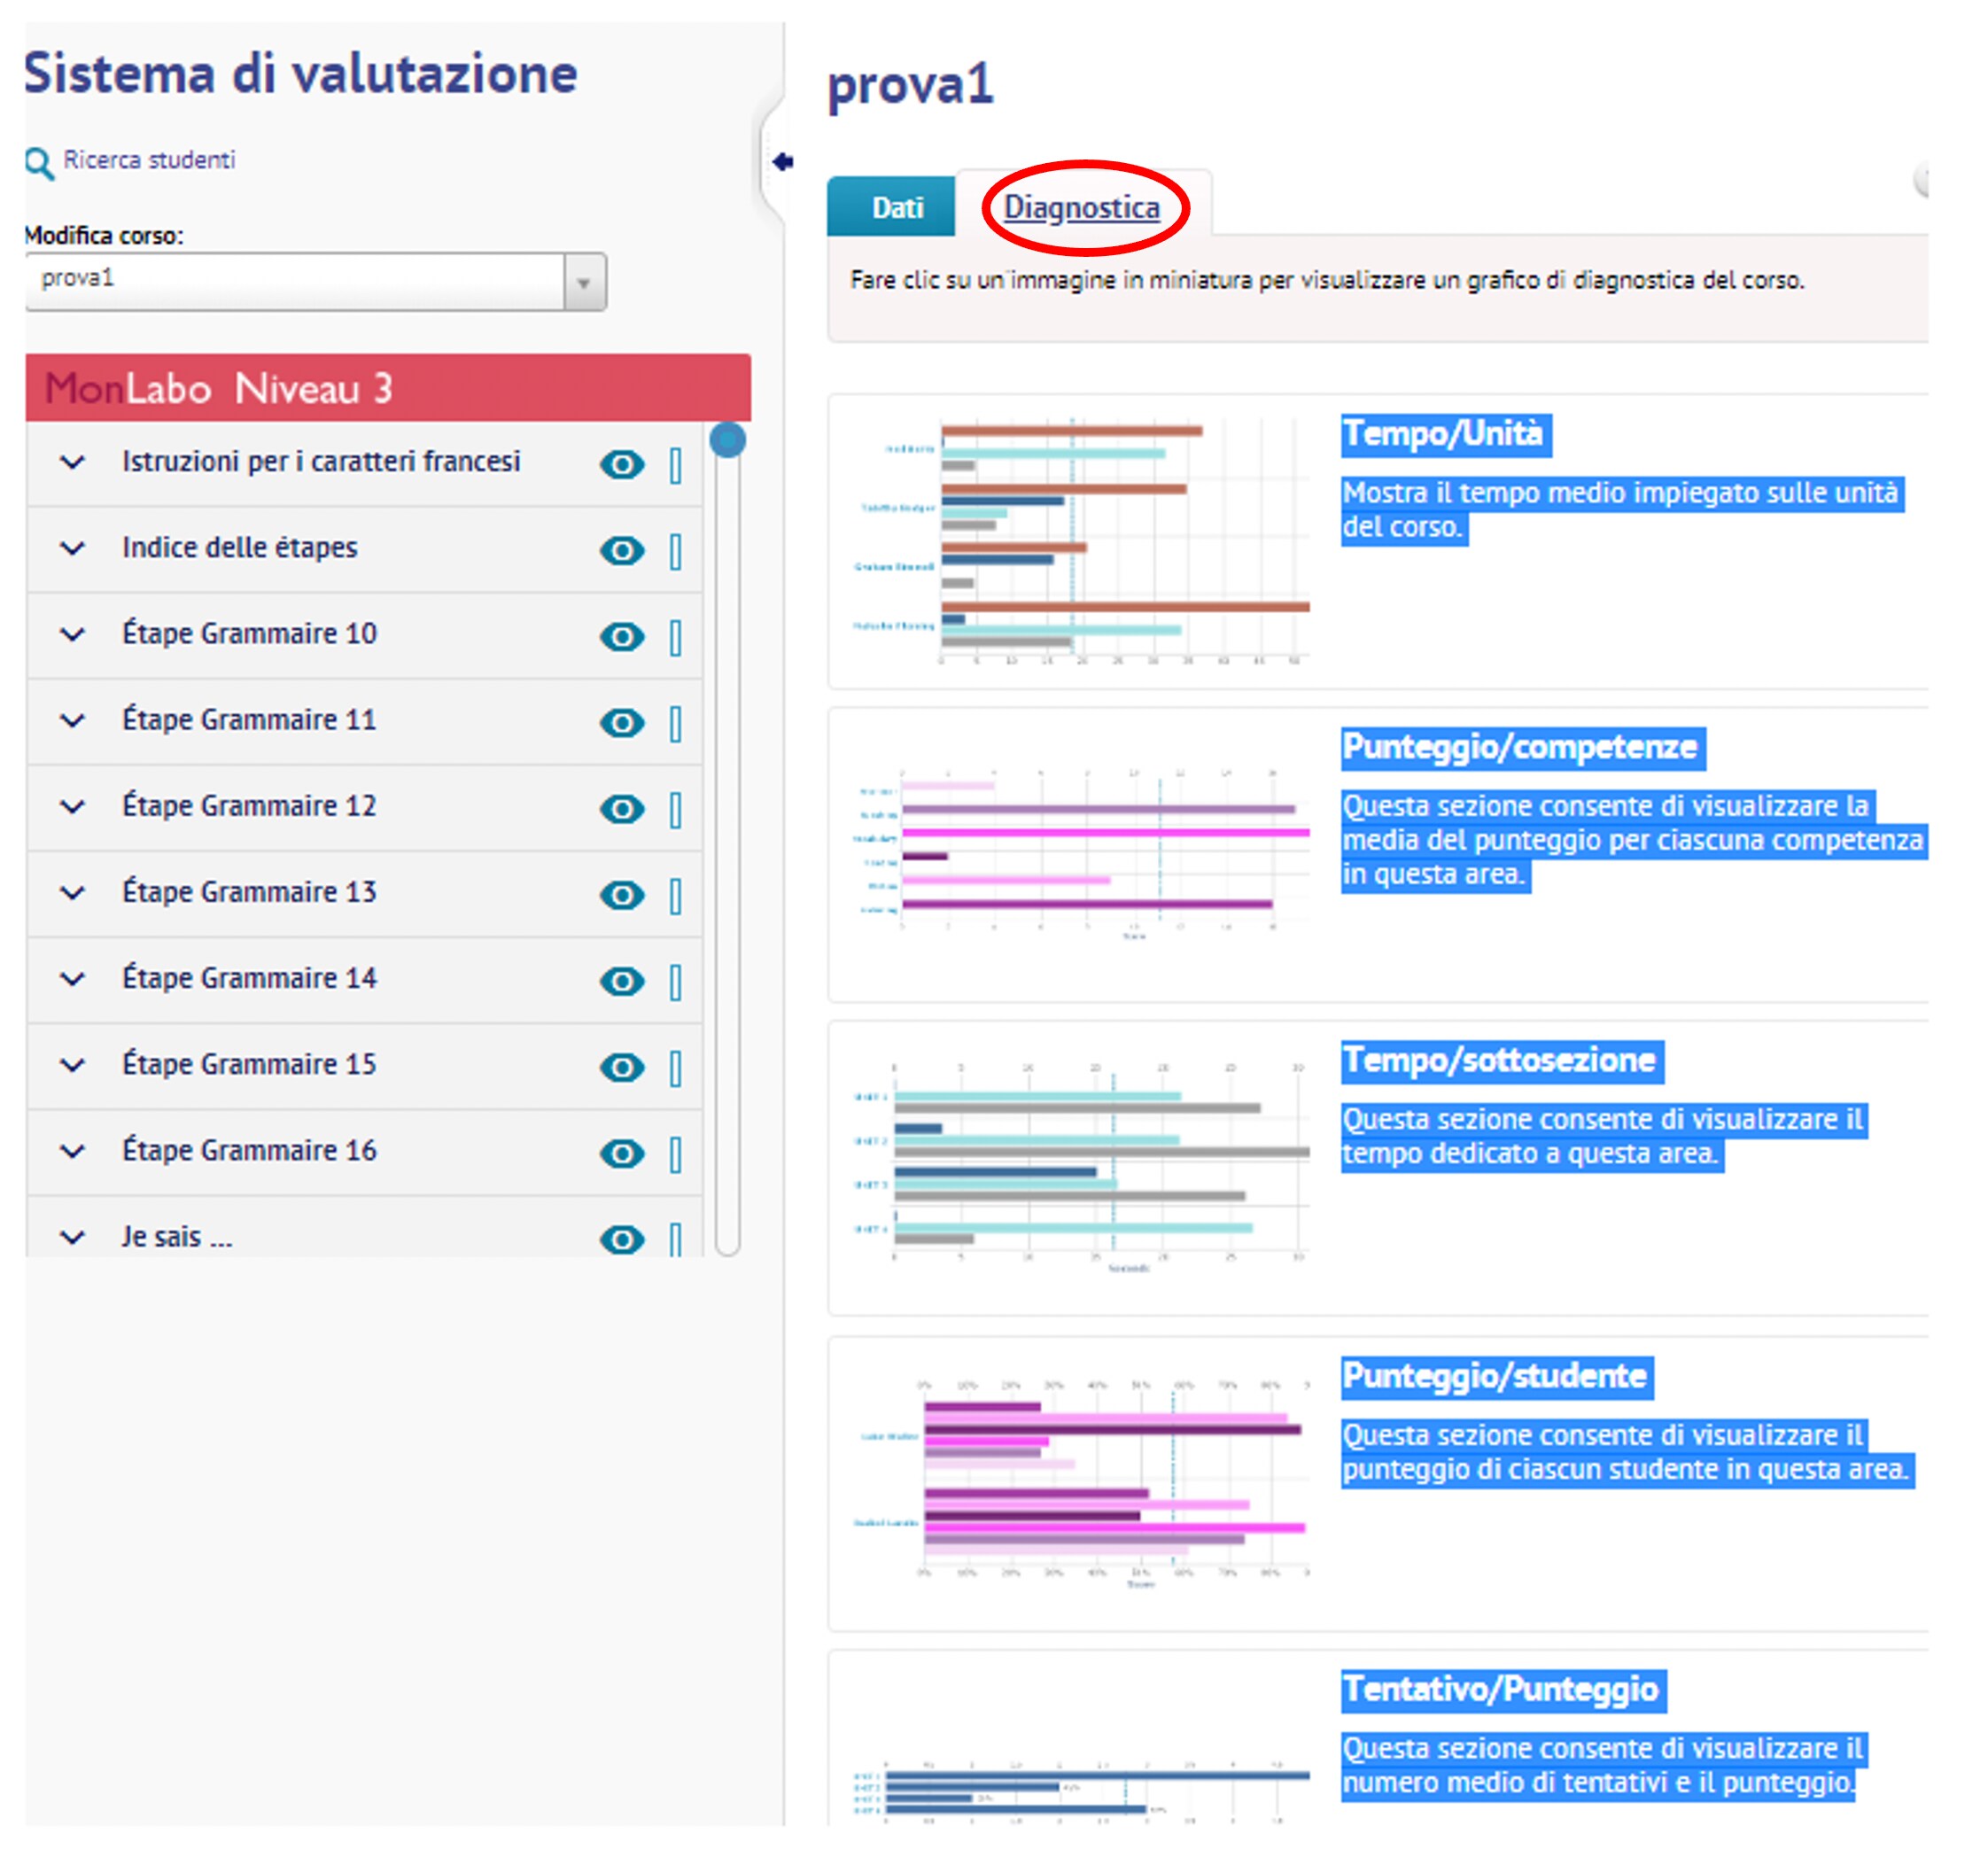
Task: Click bracket icon beside Étape Grammaire 10
Action: pyautogui.click(x=676, y=637)
